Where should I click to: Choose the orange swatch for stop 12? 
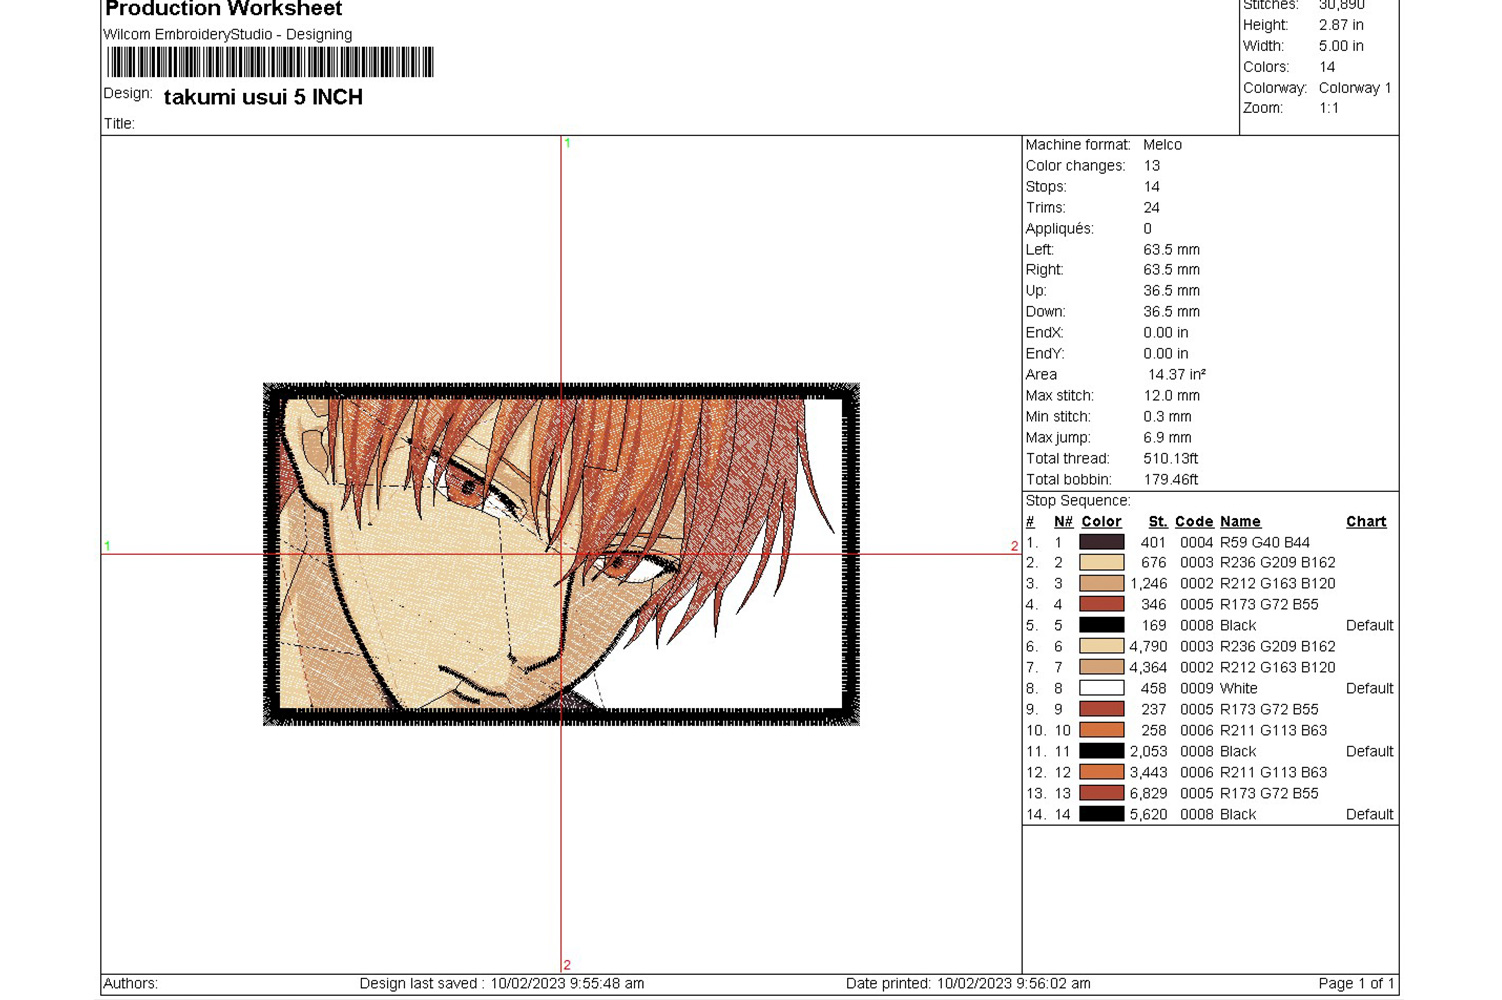[1101, 772]
